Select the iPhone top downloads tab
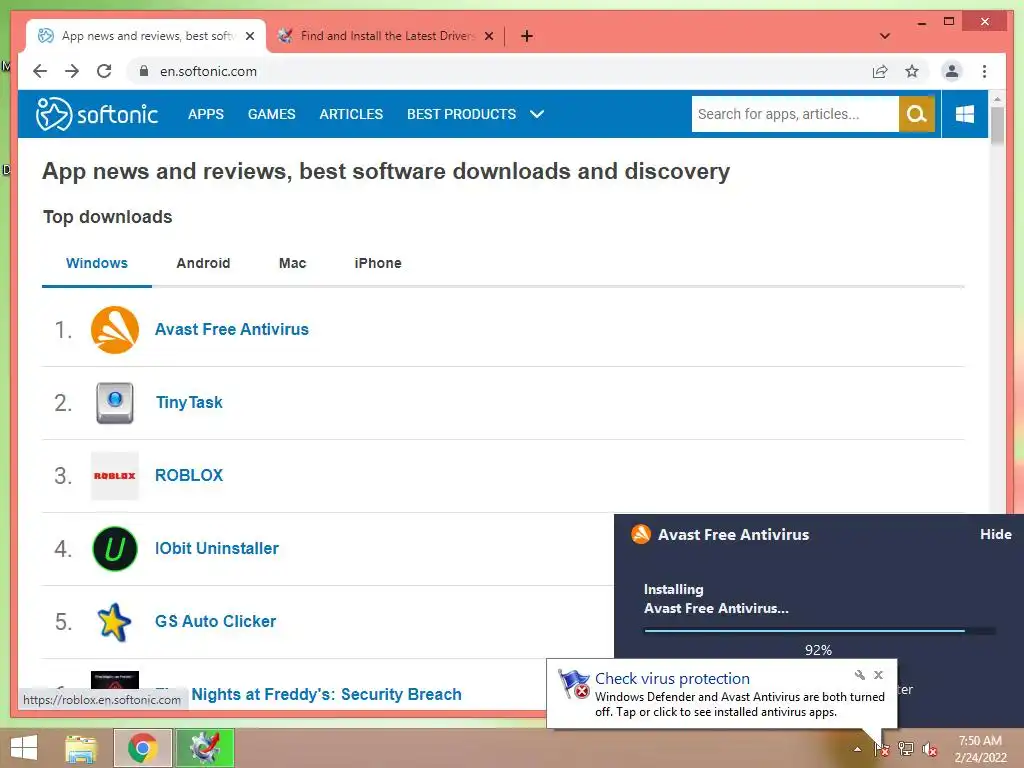The width and height of the screenshot is (1024, 768). 378,263
